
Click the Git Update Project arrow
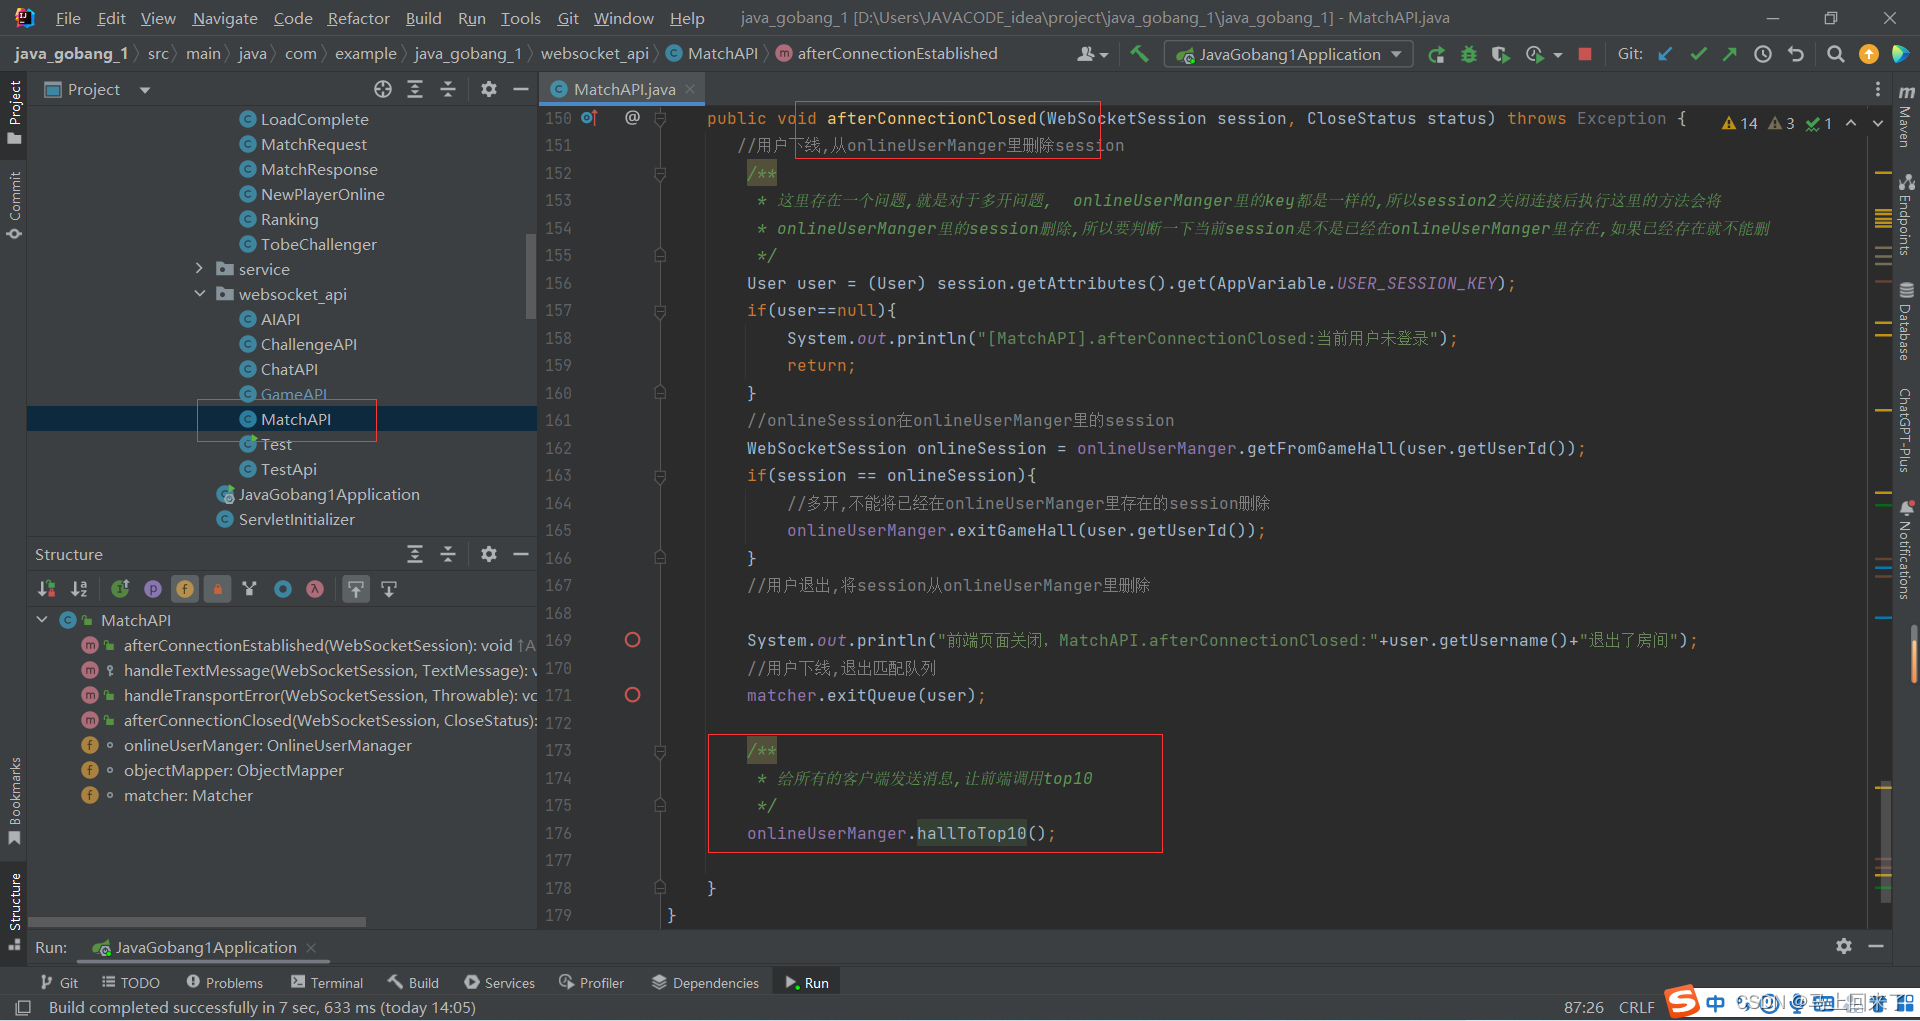click(x=1665, y=54)
